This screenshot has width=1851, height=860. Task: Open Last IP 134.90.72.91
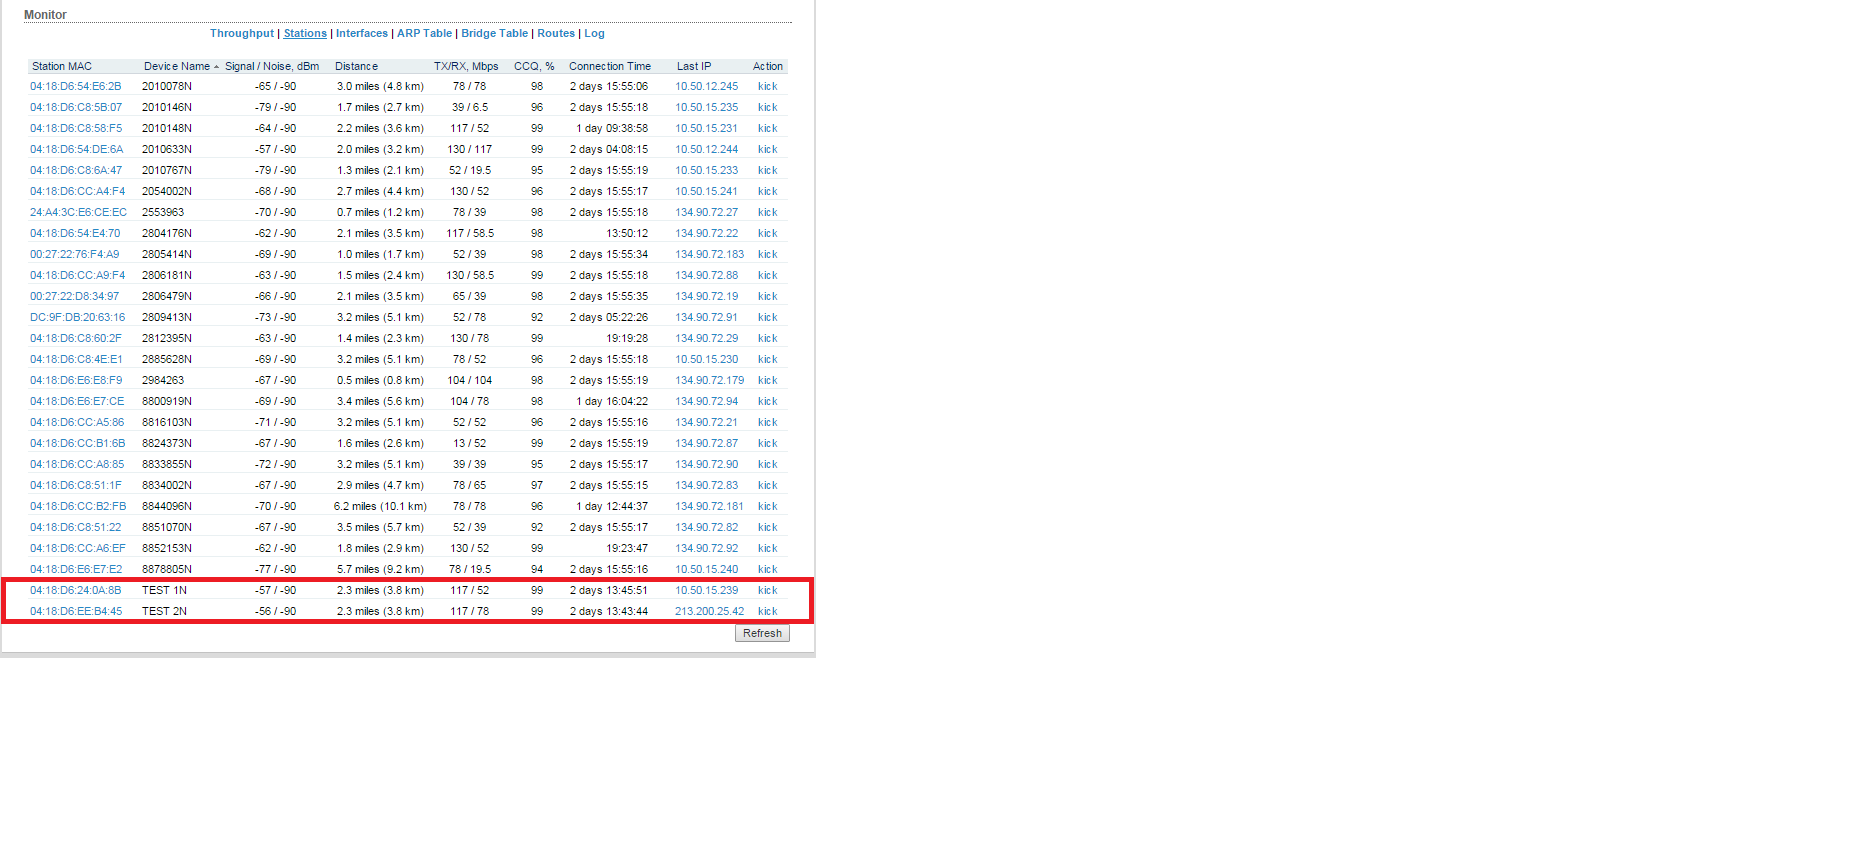pos(707,317)
